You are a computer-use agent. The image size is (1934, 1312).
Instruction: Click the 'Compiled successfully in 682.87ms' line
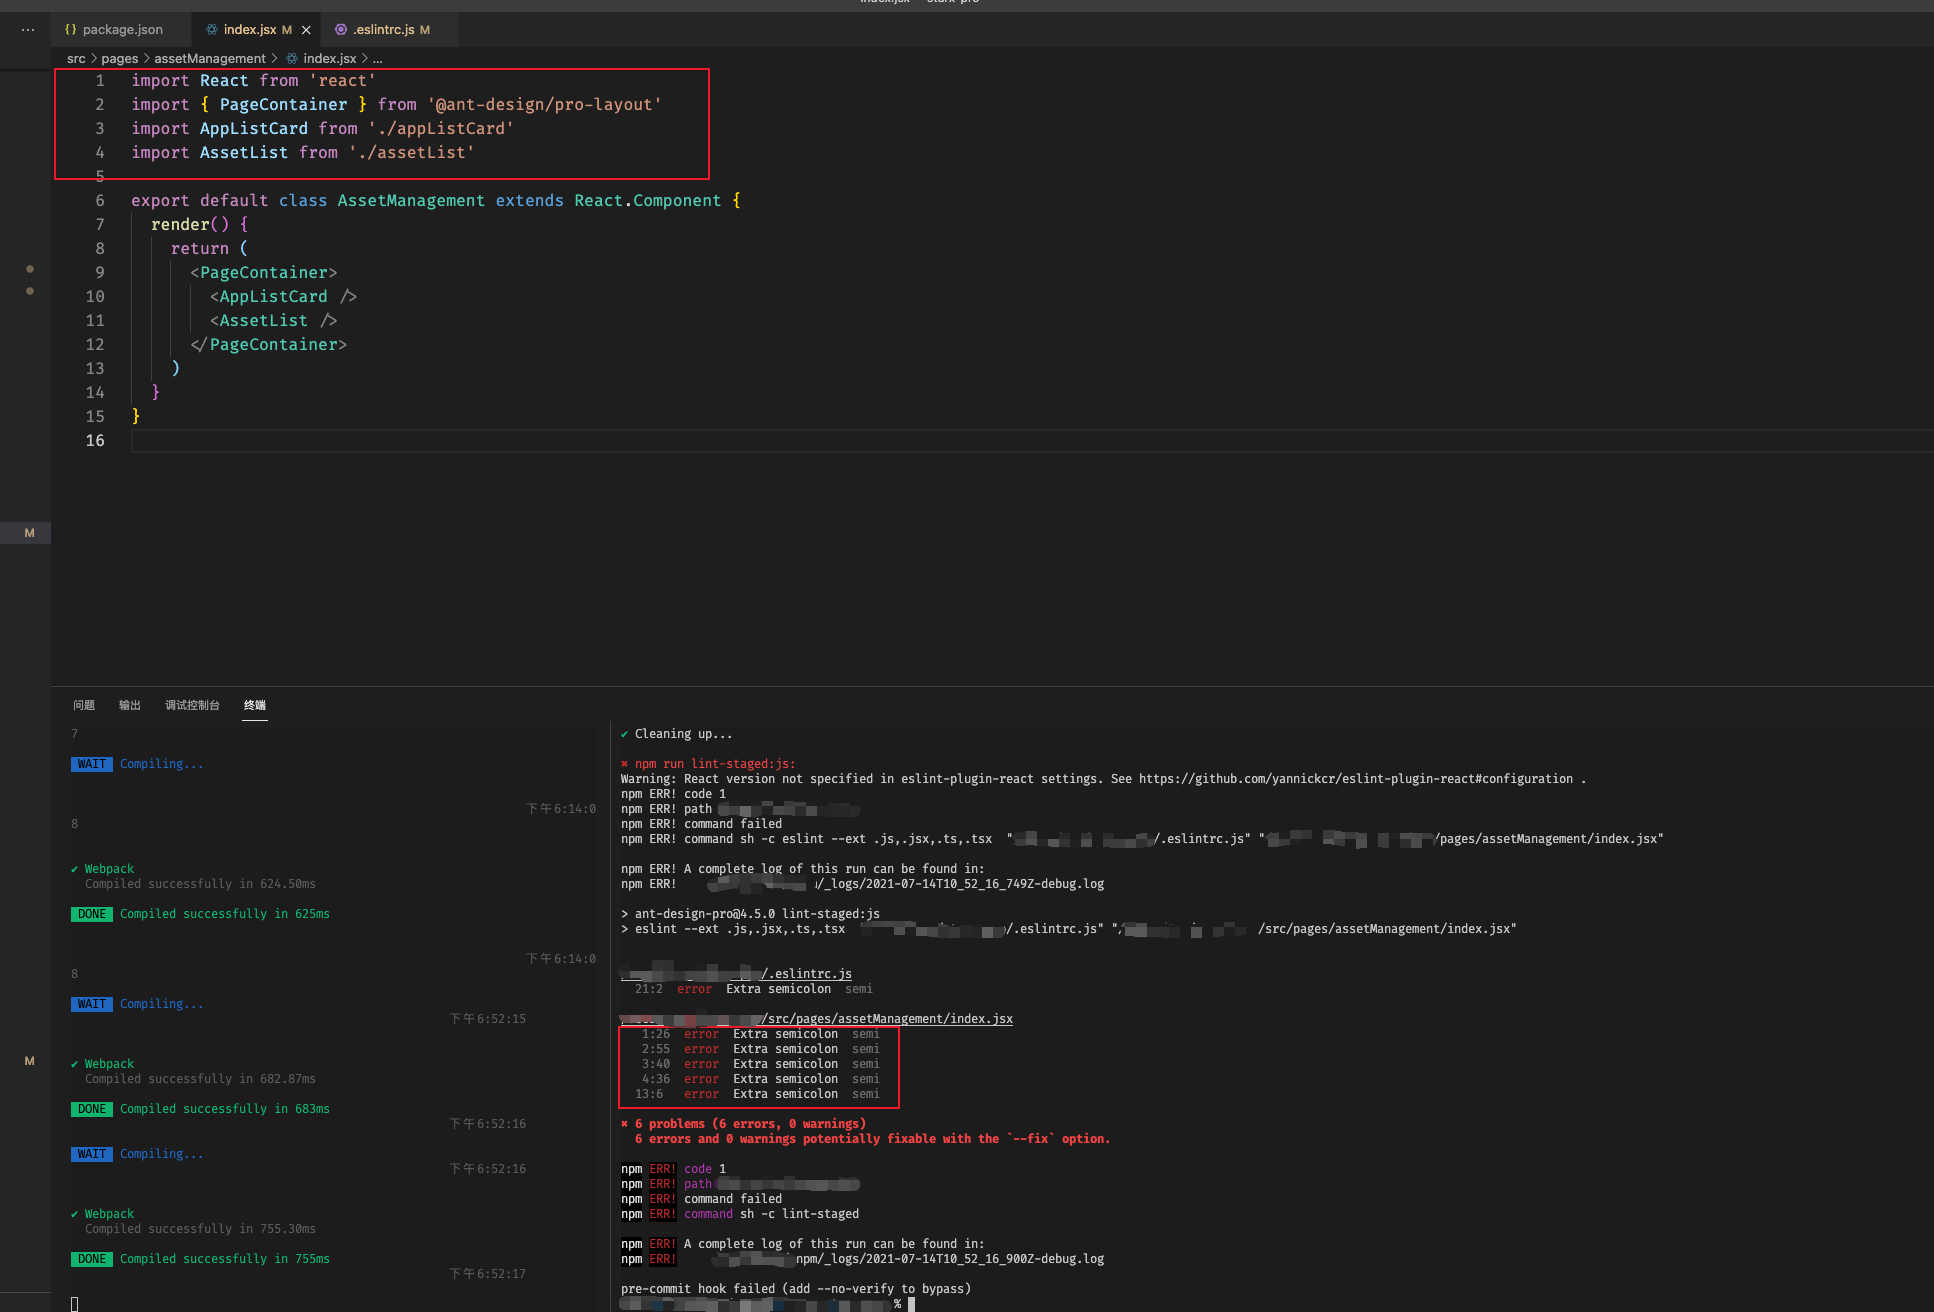click(200, 1079)
